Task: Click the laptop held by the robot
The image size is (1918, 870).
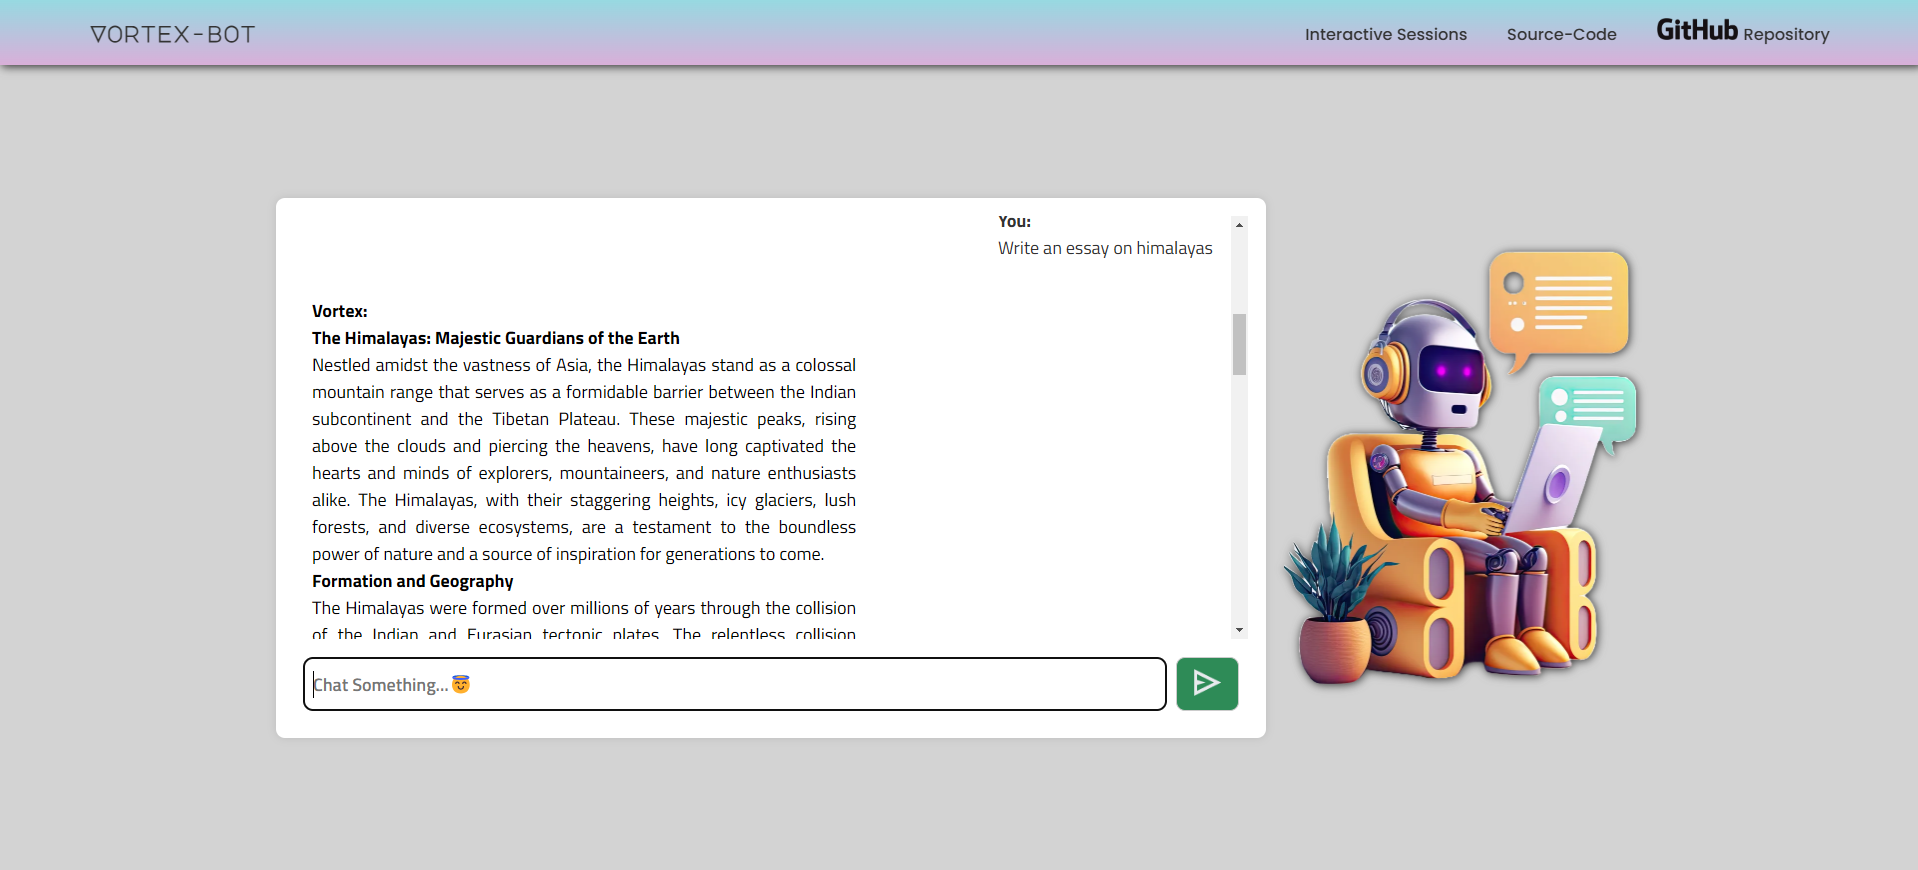Action: (1551, 480)
